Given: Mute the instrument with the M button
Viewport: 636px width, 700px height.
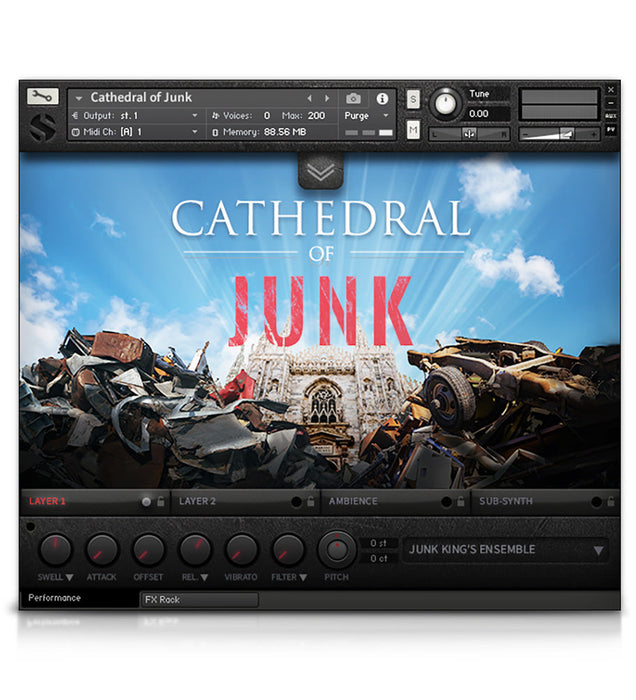Looking at the screenshot, I should click(413, 129).
